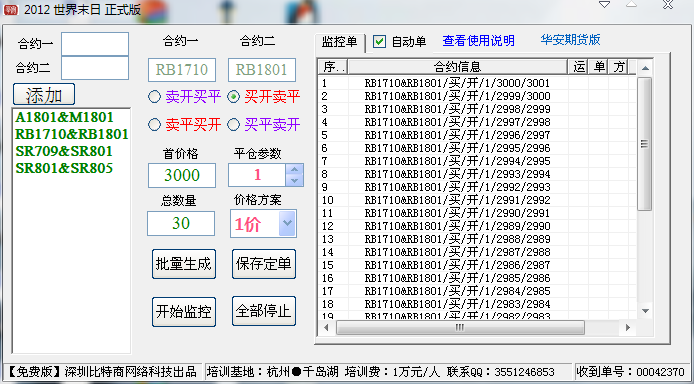Select row 12 with prices 2989/2990
The image size is (694, 384).
pos(477,226)
